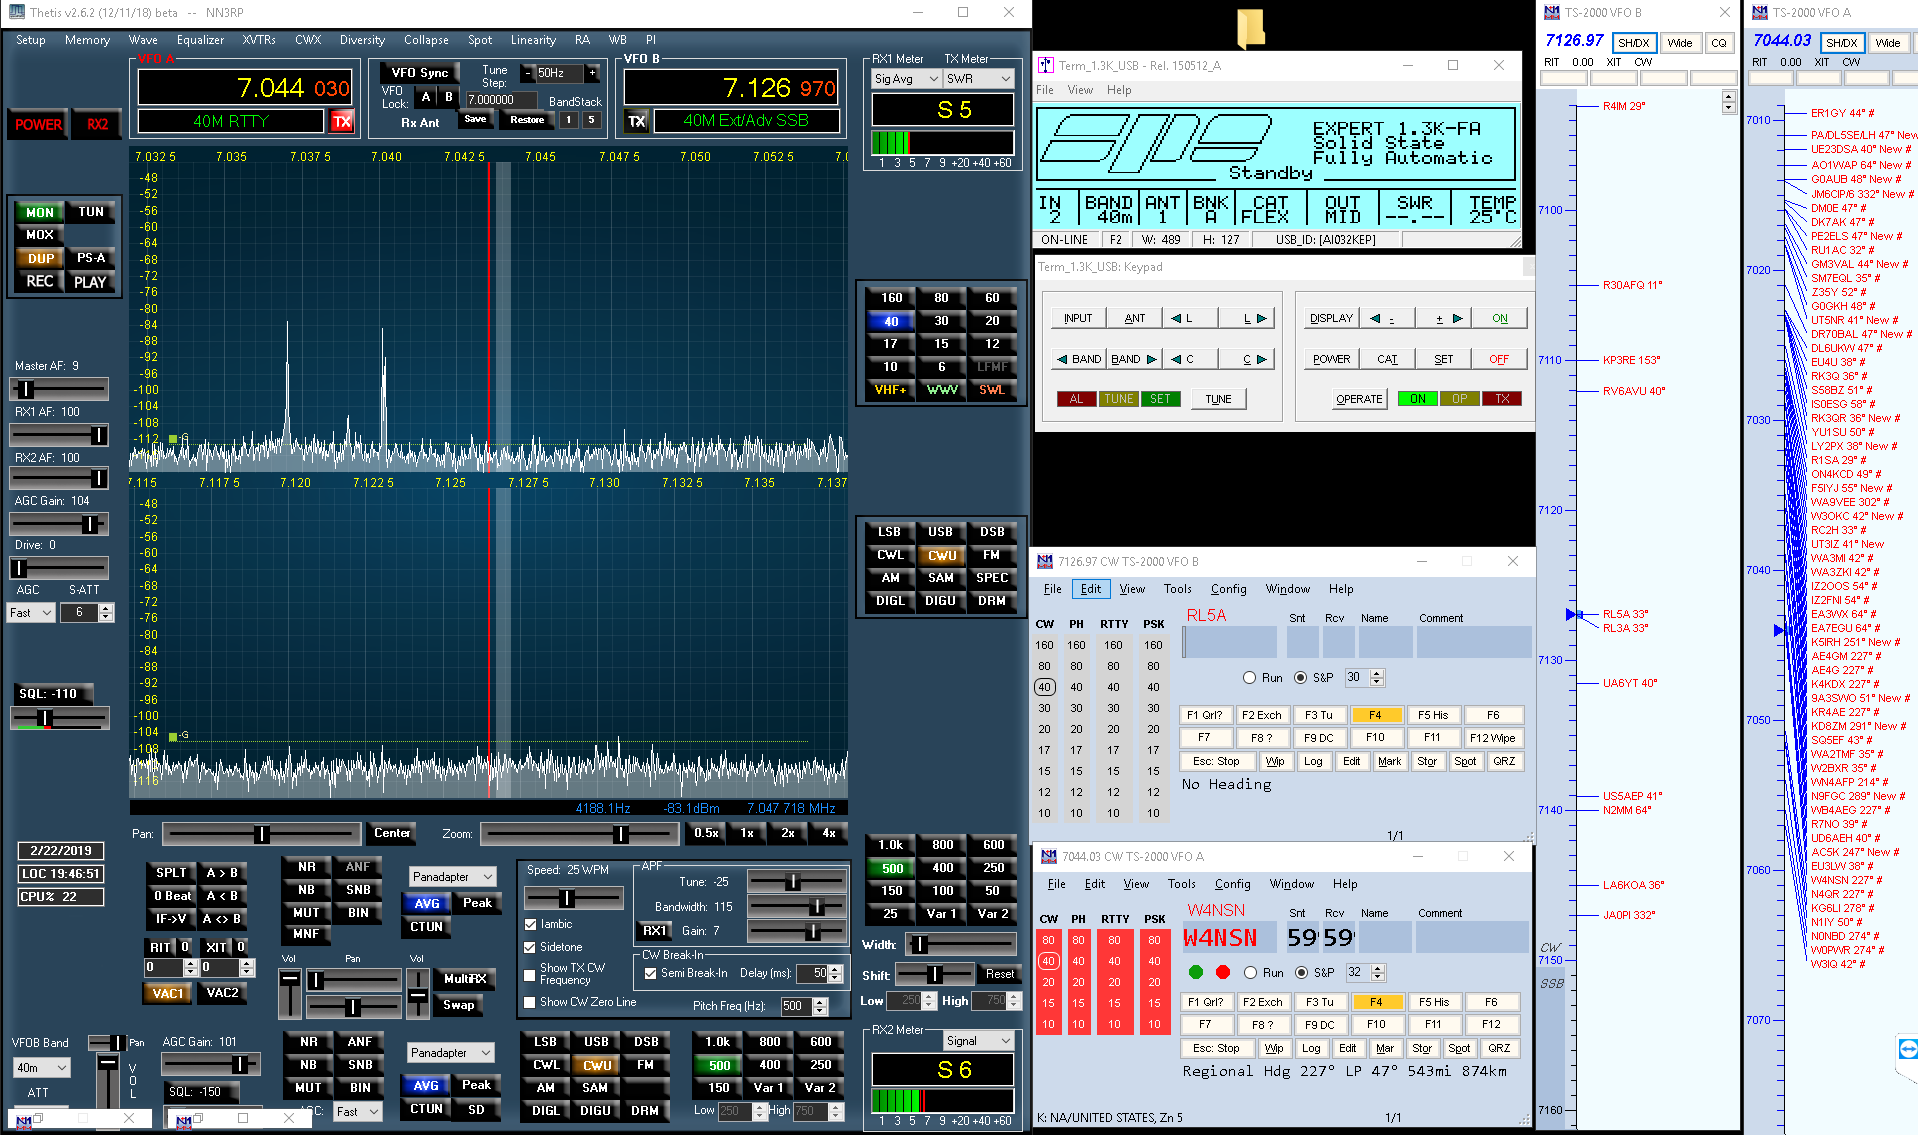Click the BAND right-arrow button in the Keypad

coord(1133,359)
